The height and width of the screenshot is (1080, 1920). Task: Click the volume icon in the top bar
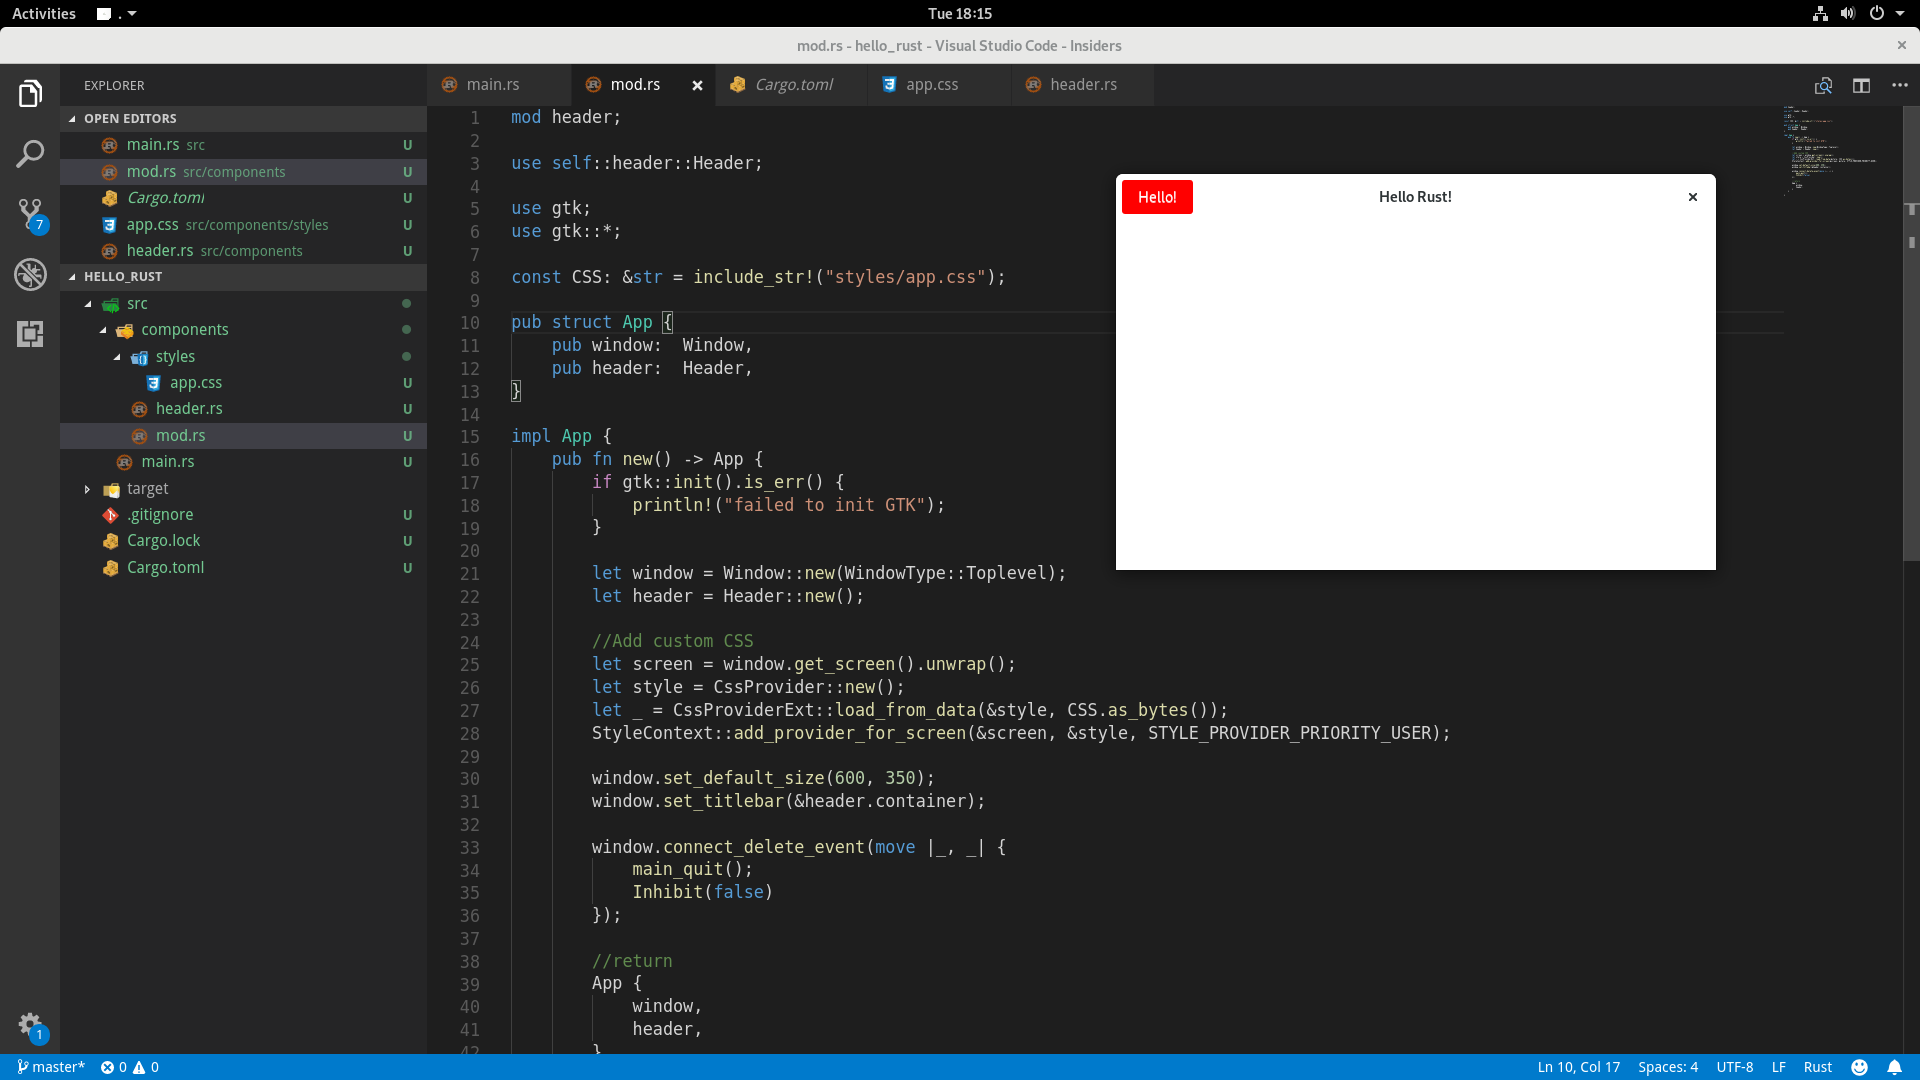coord(1847,14)
